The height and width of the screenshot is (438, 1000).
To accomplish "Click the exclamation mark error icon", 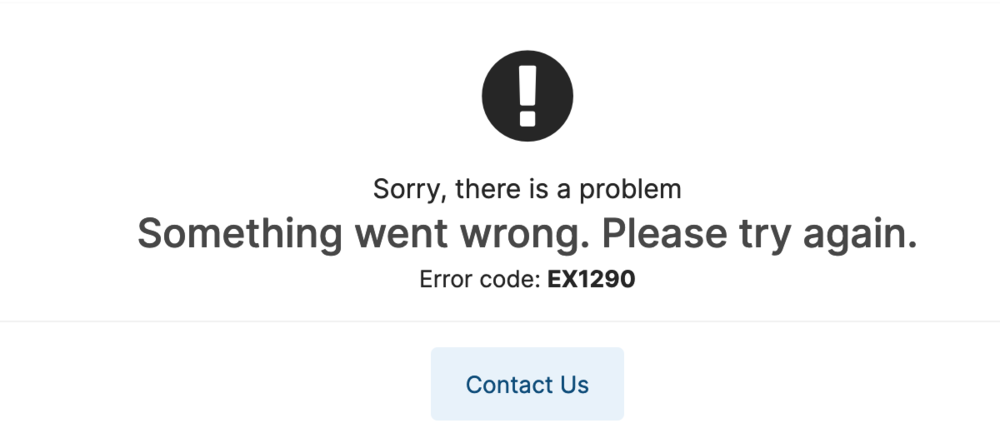I will tap(527, 96).
